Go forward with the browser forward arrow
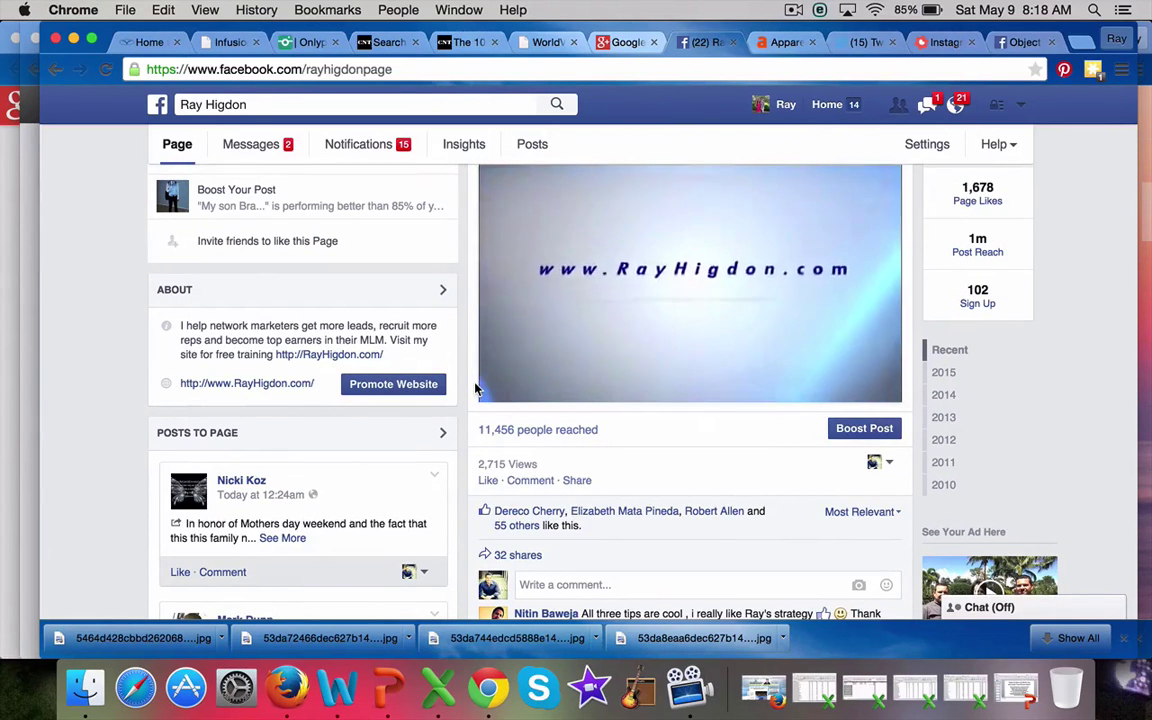 pos(80,70)
